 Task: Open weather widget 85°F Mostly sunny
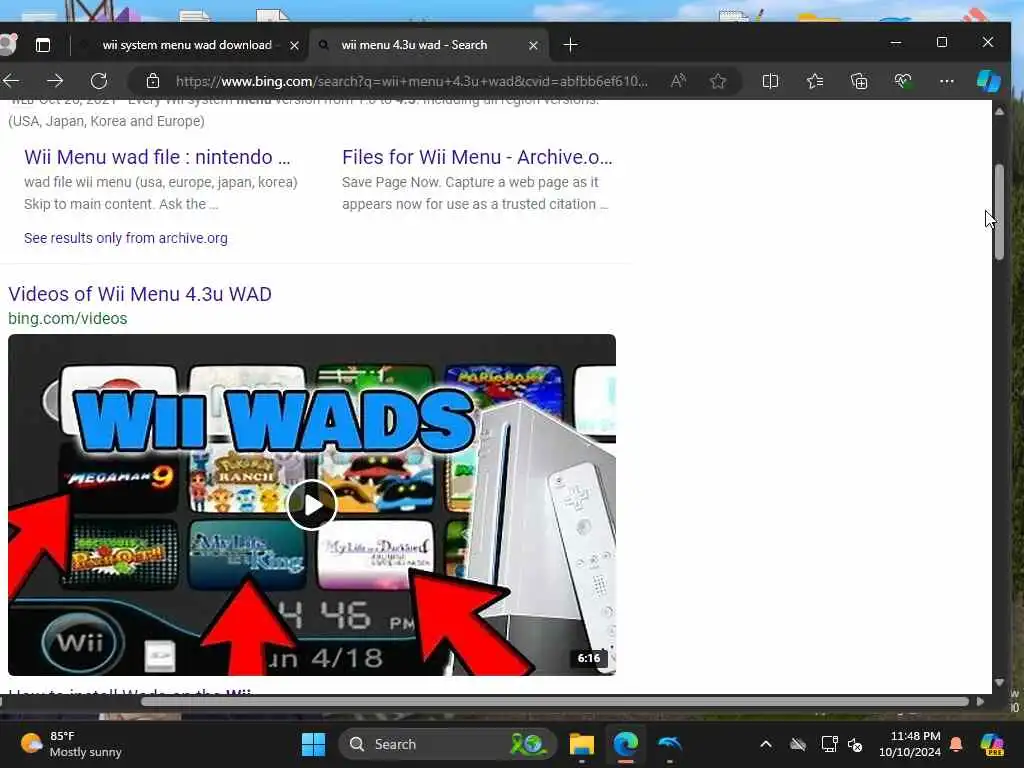click(71, 744)
